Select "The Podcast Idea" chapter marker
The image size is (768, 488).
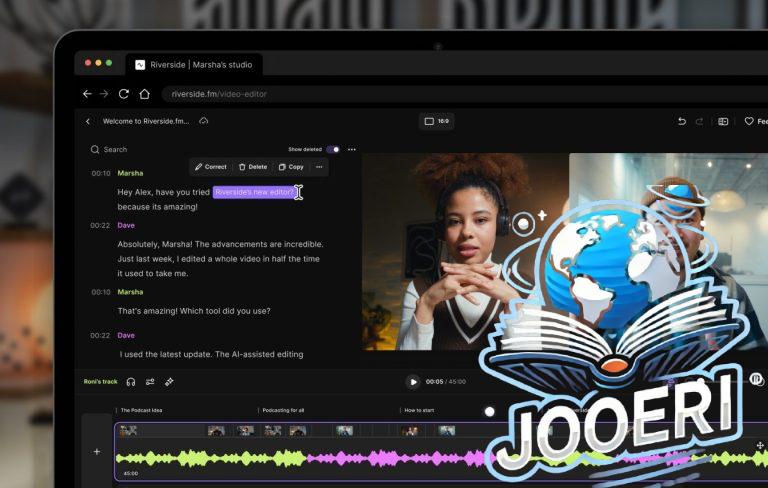(141, 410)
